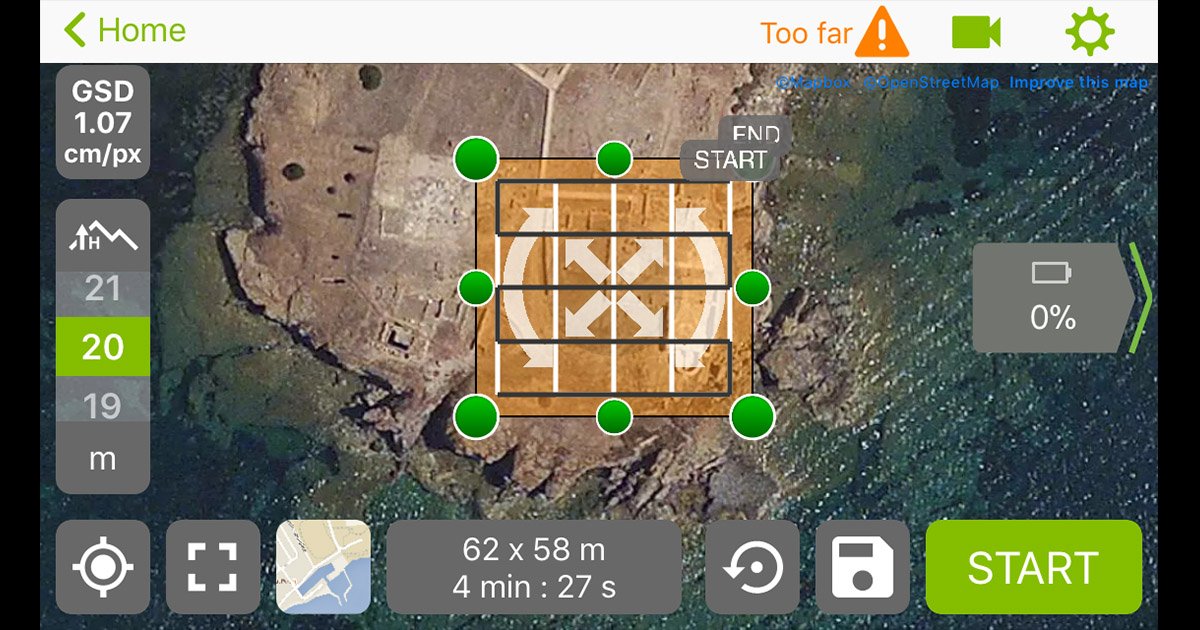
Task: Open the battery 0% status panel
Action: pyautogui.click(x=1054, y=298)
